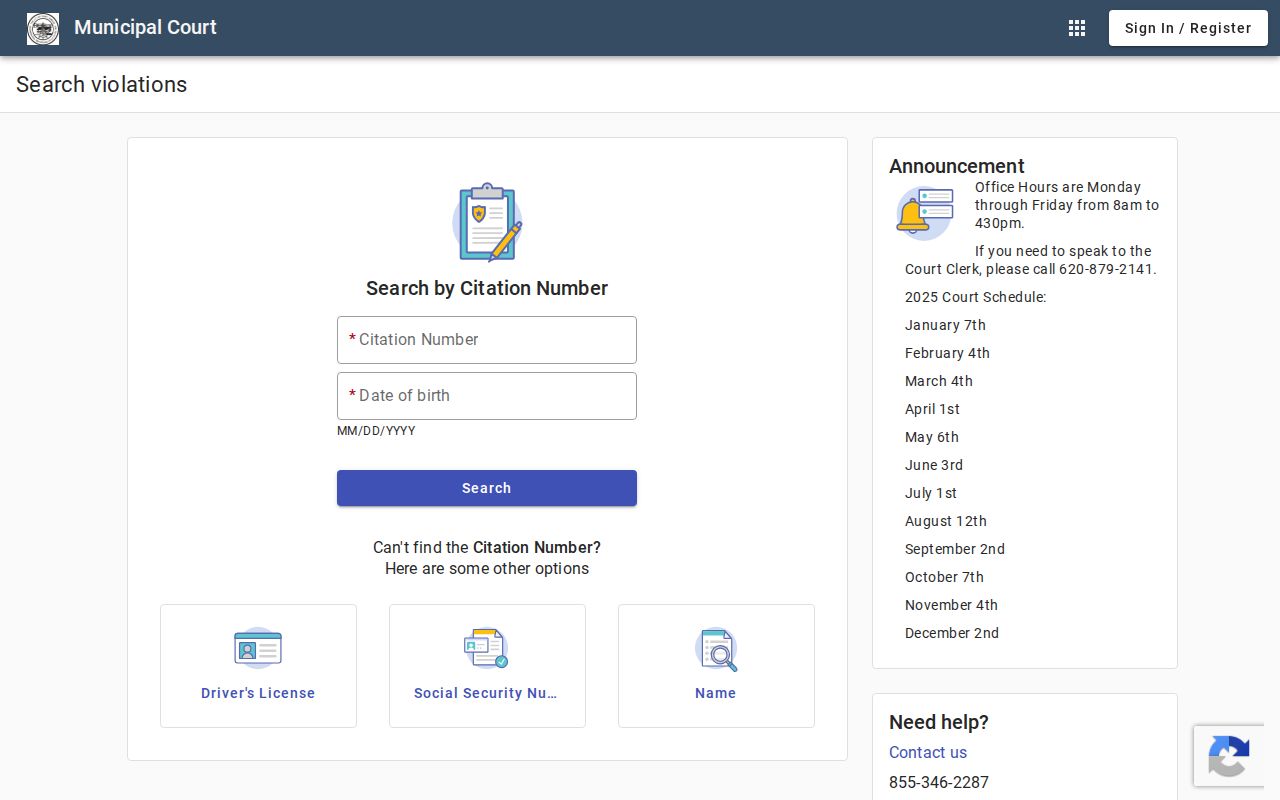Screen dimensions: 1280x800
Task: Click the blue Search button
Action: coord(487,488)
